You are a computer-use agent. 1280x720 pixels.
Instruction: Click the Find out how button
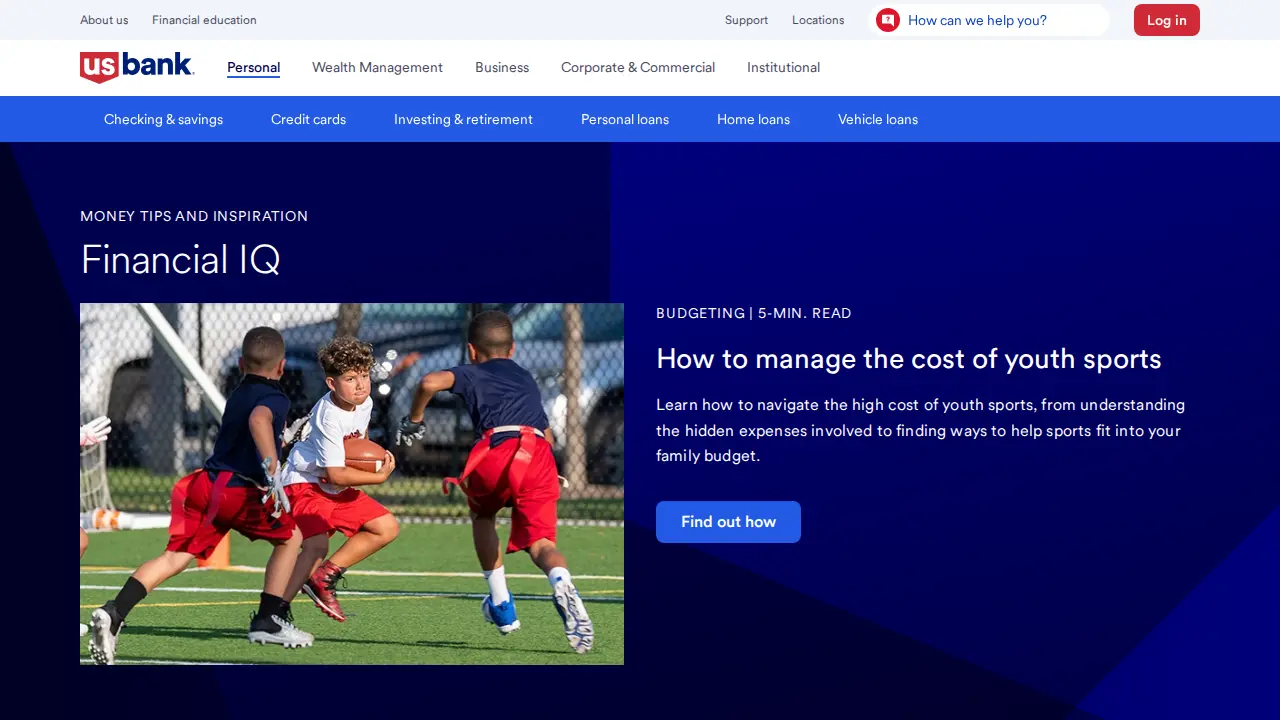[728, 522]
